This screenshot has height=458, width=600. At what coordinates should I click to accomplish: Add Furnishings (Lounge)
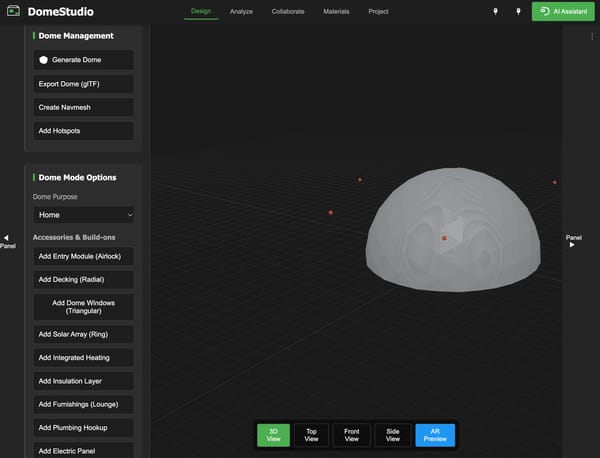[x=83, y=404]
